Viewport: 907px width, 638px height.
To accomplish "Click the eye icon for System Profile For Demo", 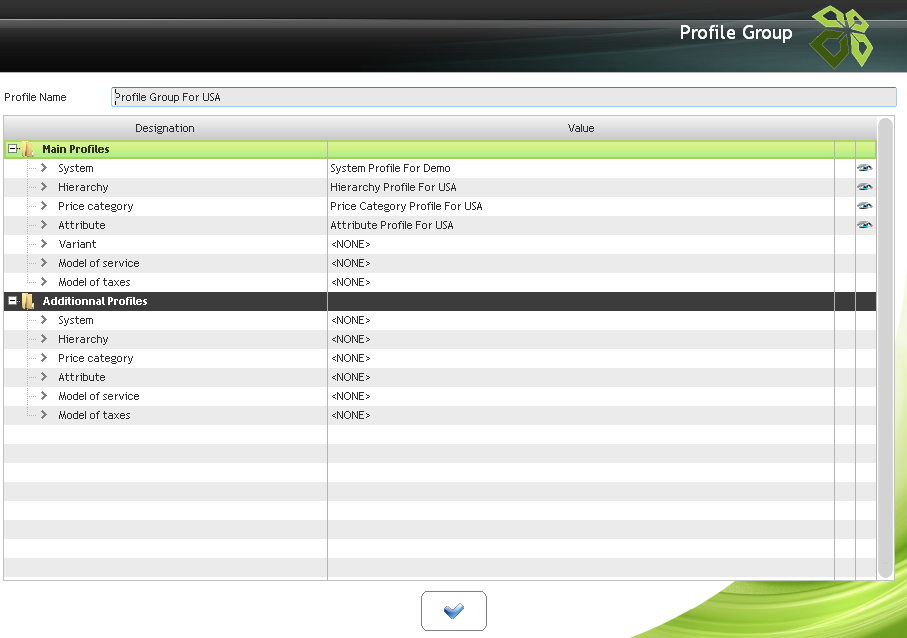I will (x=864, y=168).
